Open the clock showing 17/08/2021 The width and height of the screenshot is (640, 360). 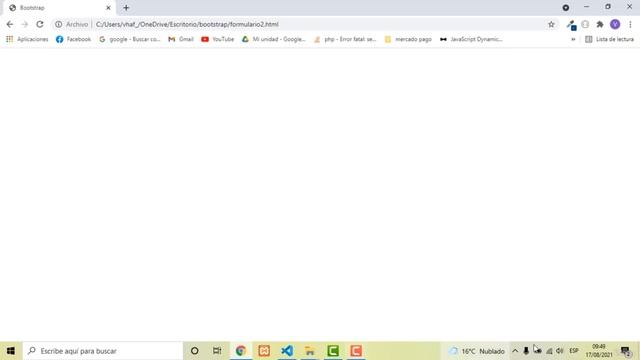tap(599, 351)
